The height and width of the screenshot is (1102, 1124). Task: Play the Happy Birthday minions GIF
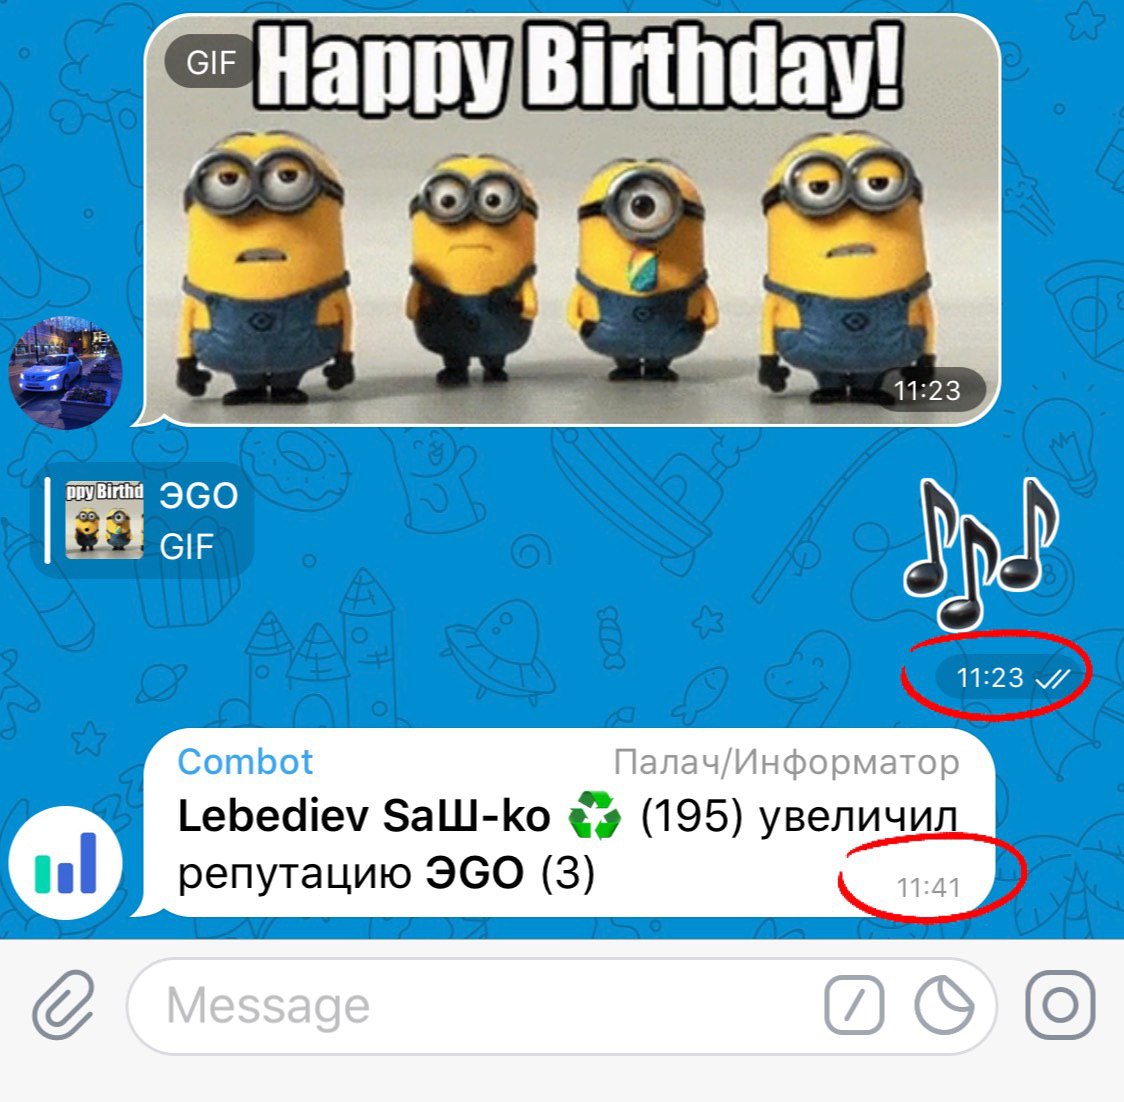(572, 219)
